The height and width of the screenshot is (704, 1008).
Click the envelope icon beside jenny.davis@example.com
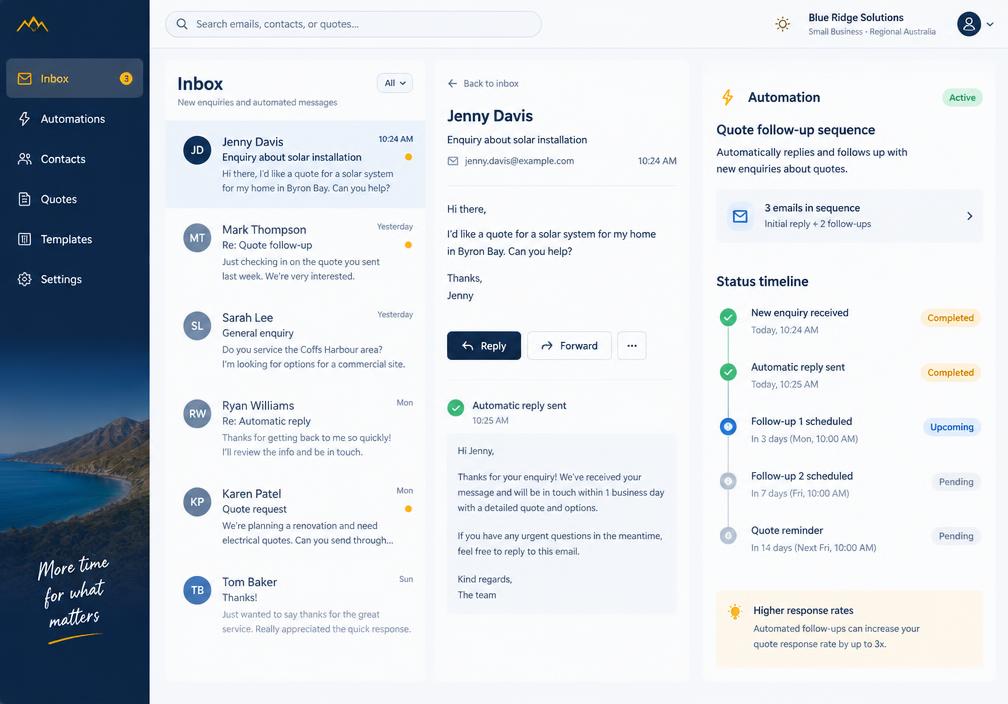(453, 161)
